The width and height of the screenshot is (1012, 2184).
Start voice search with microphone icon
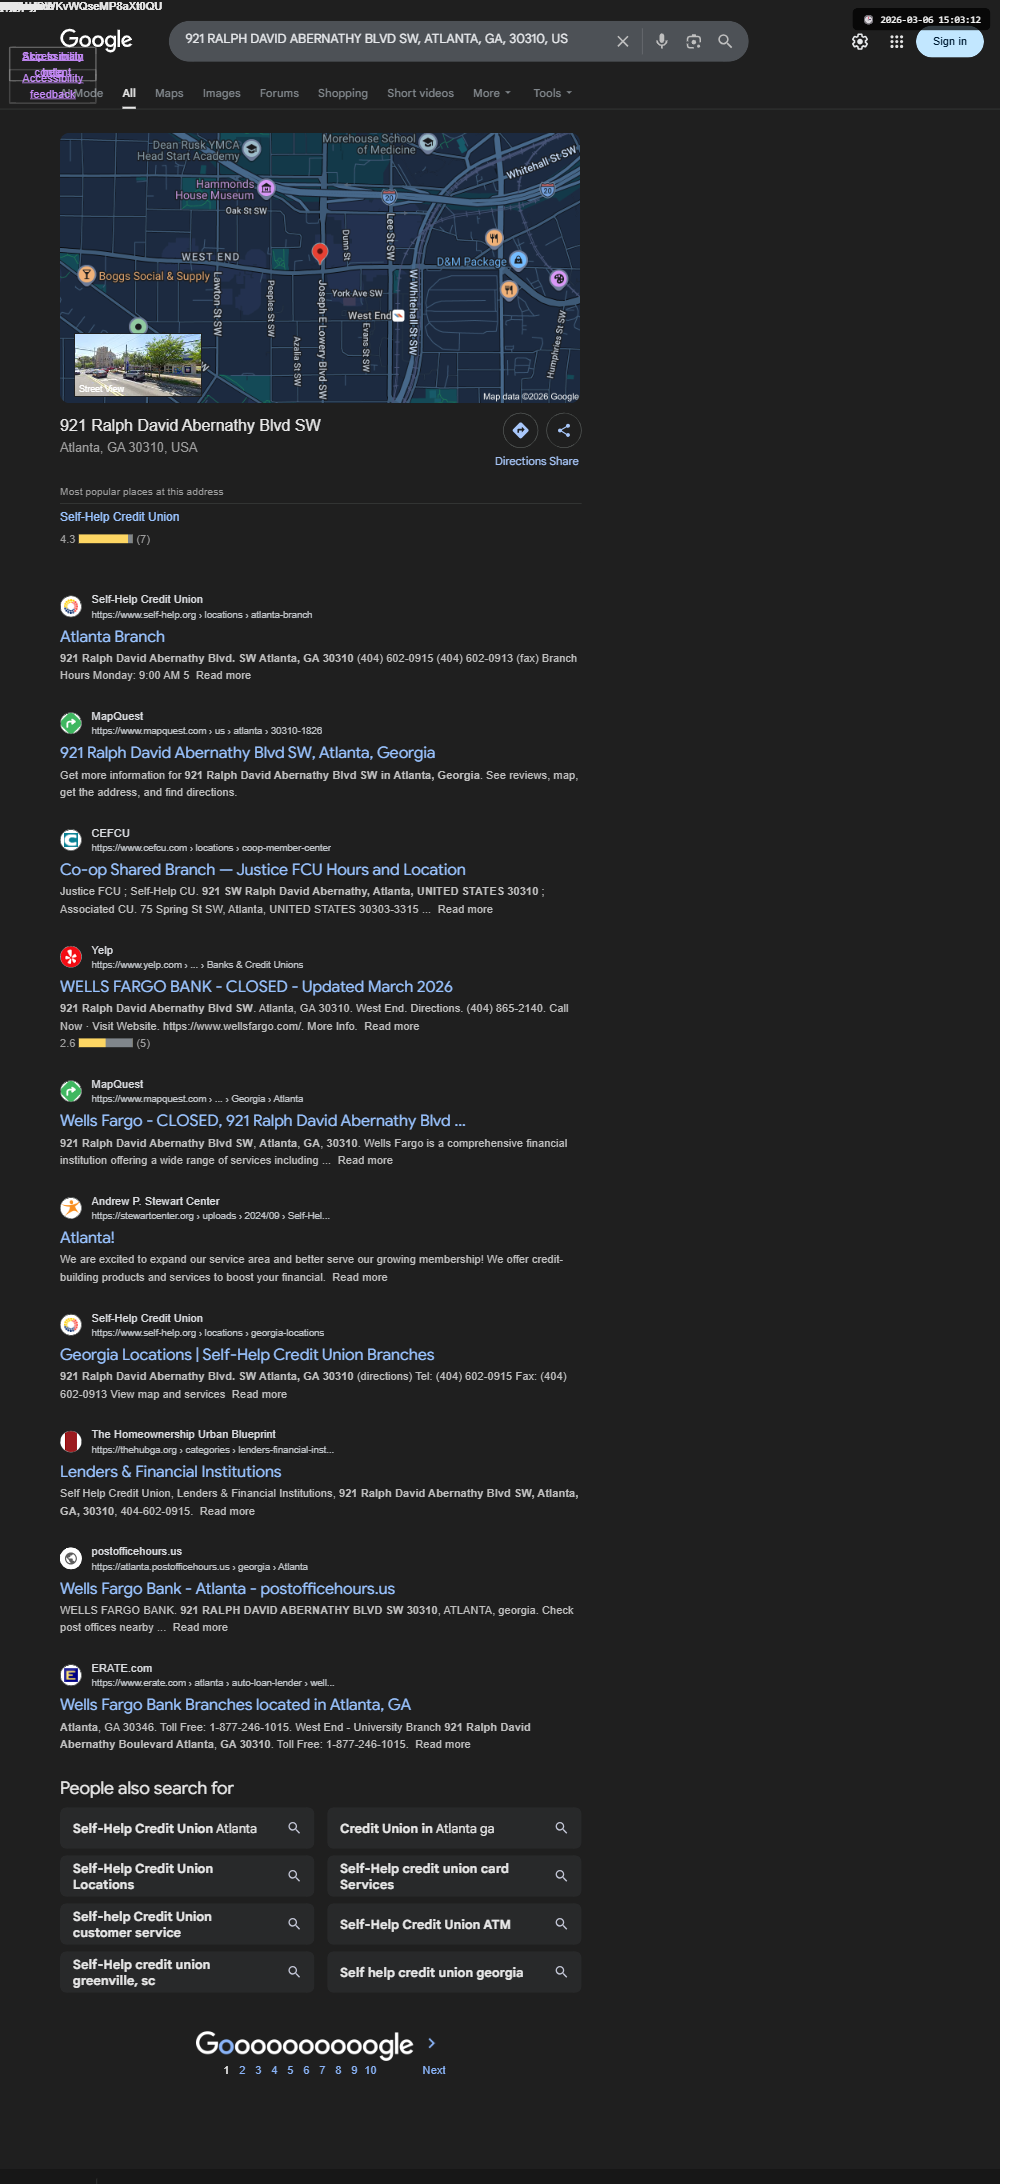tap(661, 41)
